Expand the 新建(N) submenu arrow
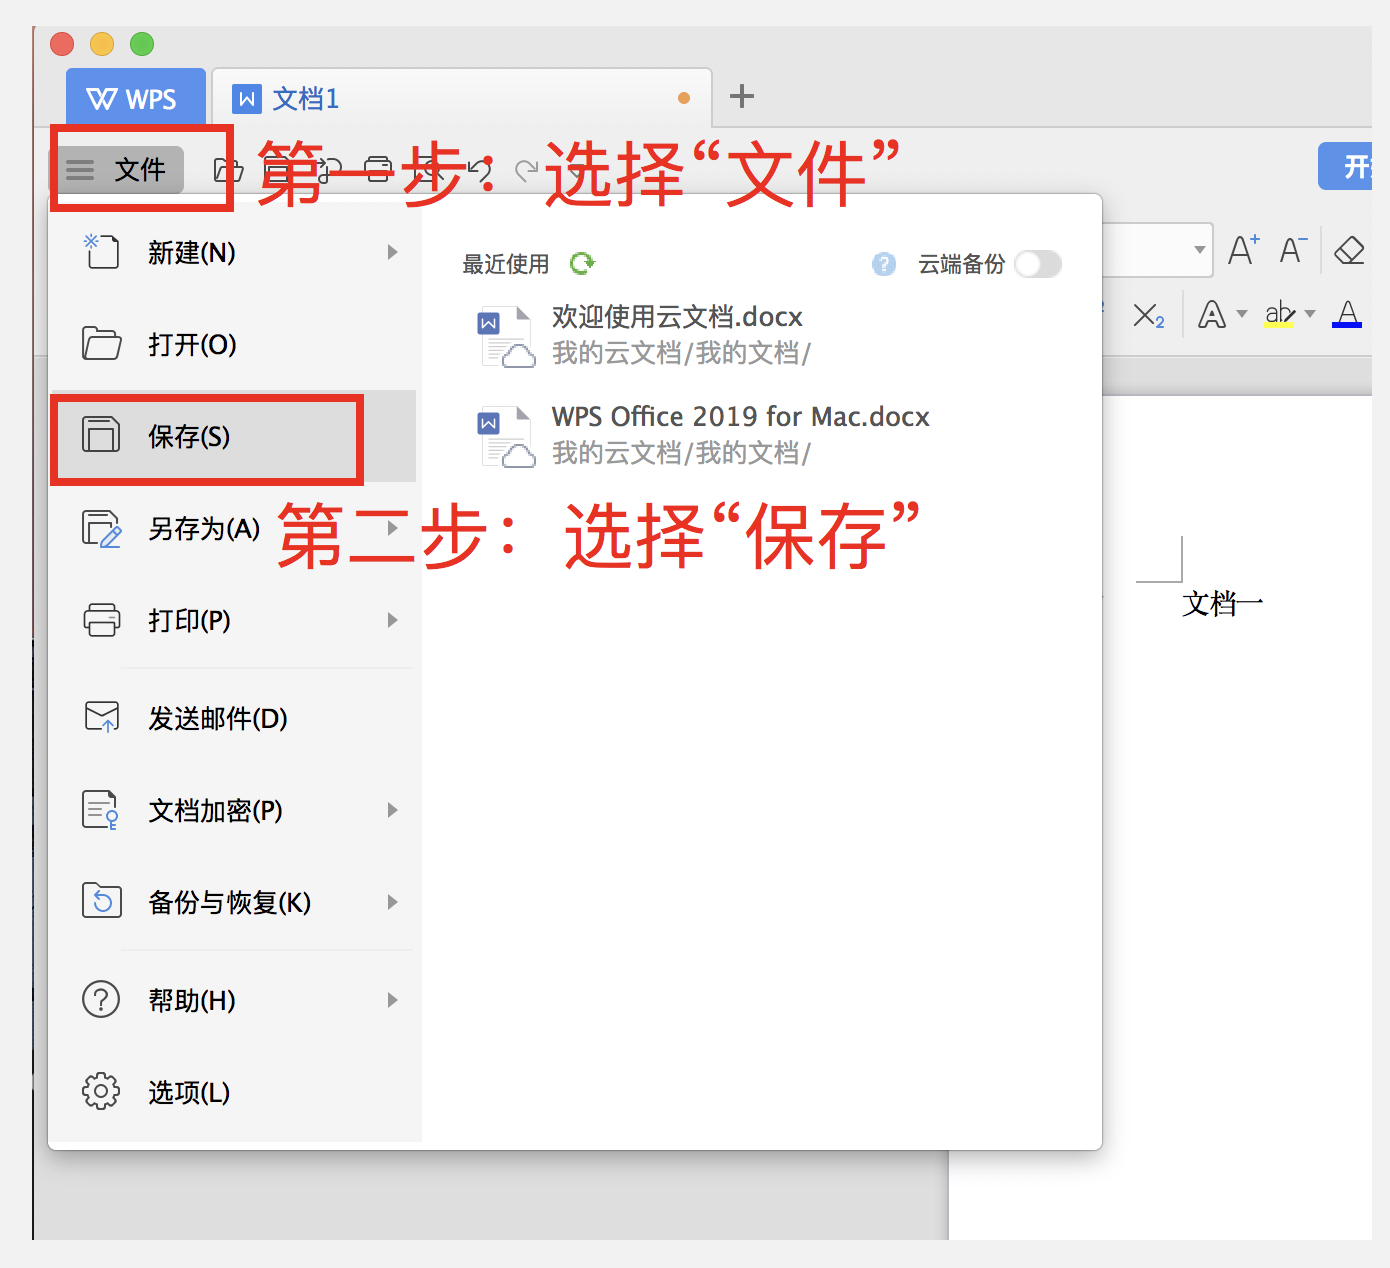This screenshot has height=1268, width=1390. pyautogui.click(x=393, y=252)
